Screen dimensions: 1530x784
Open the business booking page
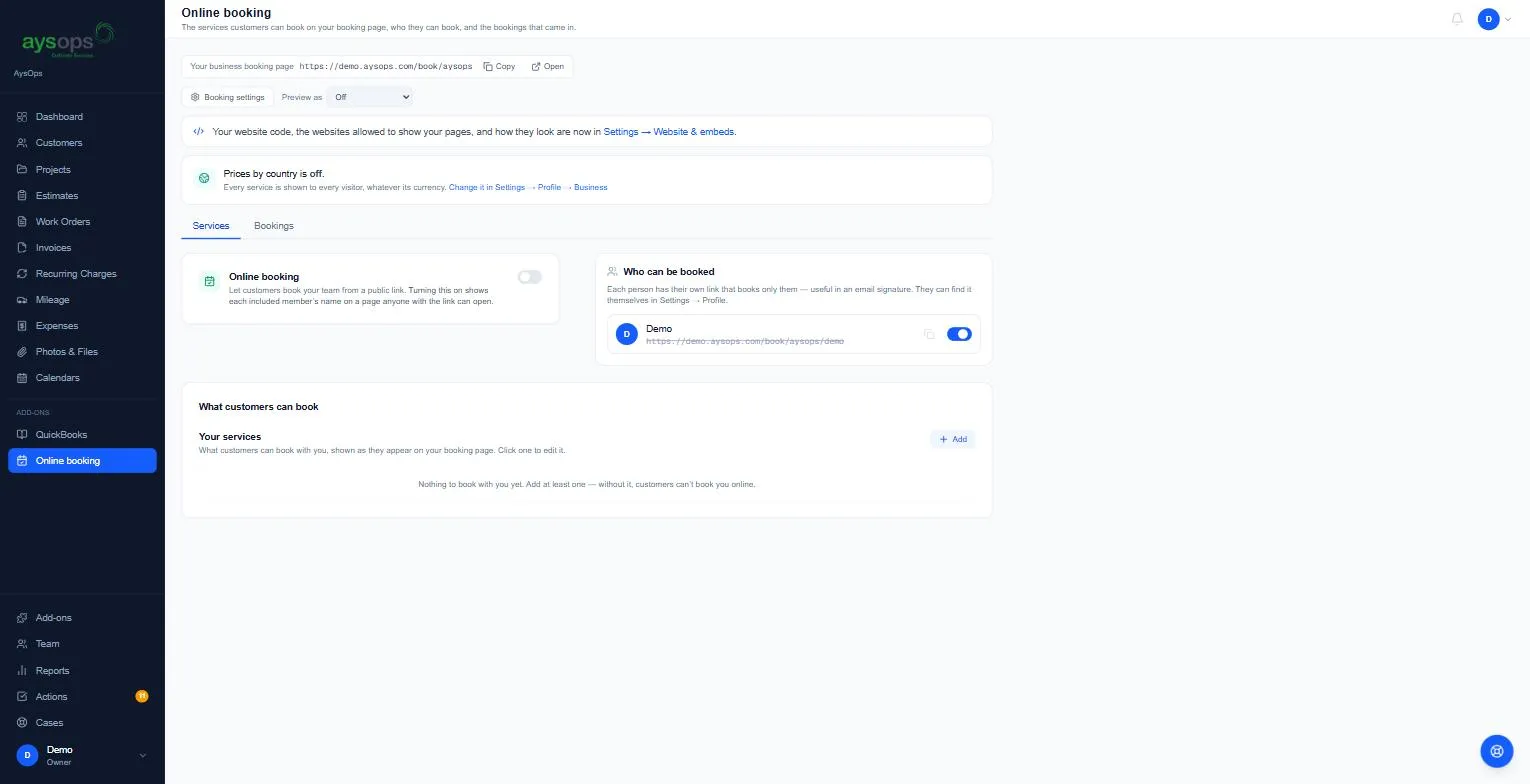(547, 66)
